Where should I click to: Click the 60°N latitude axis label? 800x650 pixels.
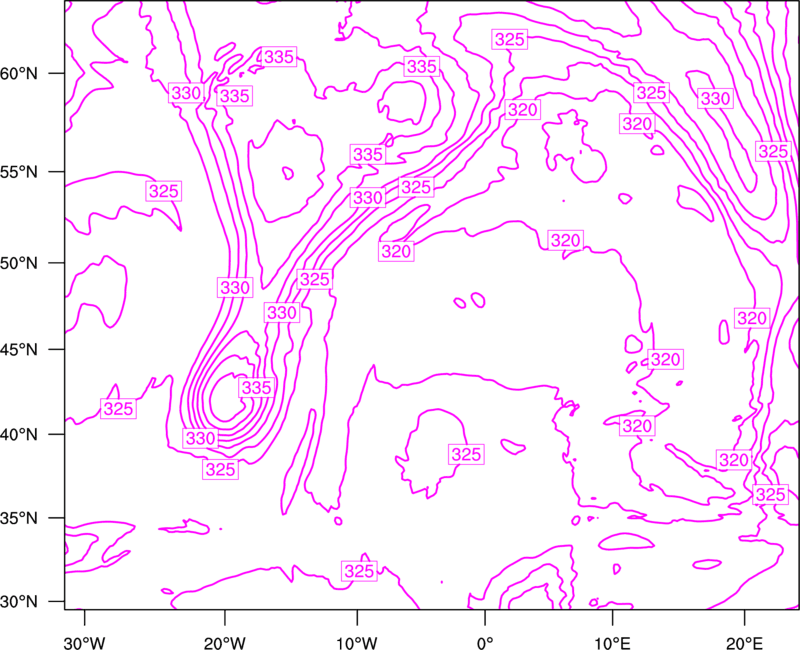click(19, 73)
